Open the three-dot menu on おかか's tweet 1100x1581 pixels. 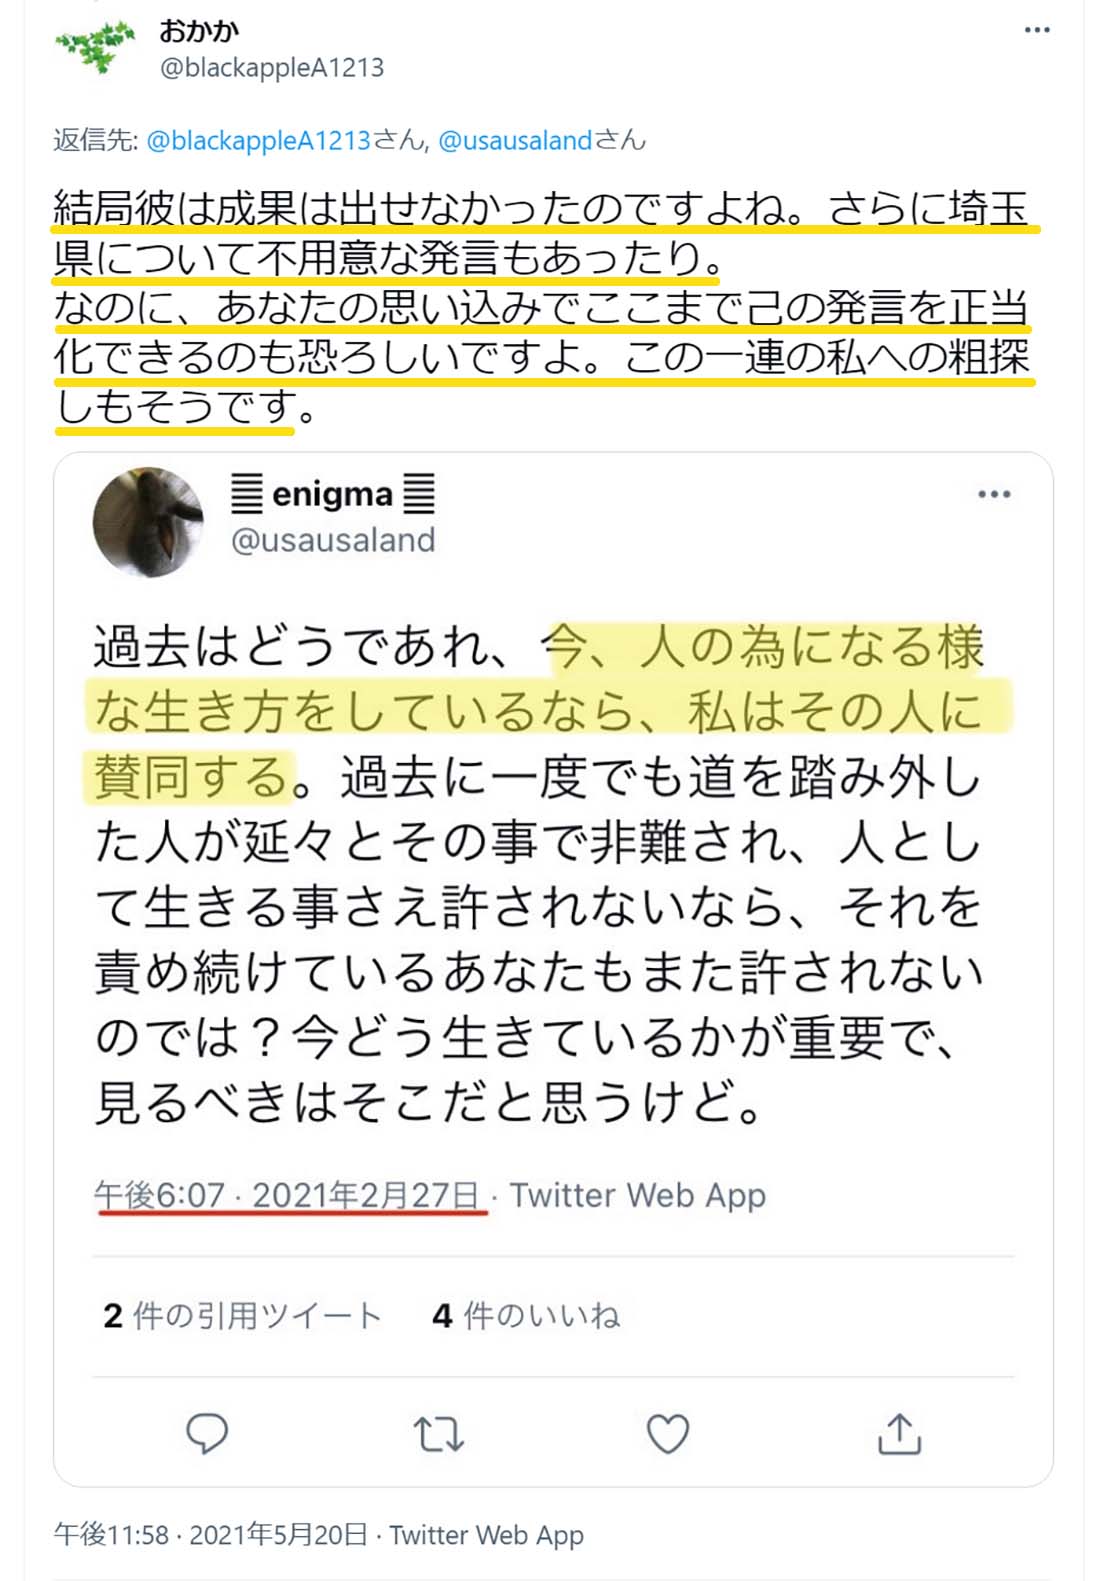[x=1037, y=30]
